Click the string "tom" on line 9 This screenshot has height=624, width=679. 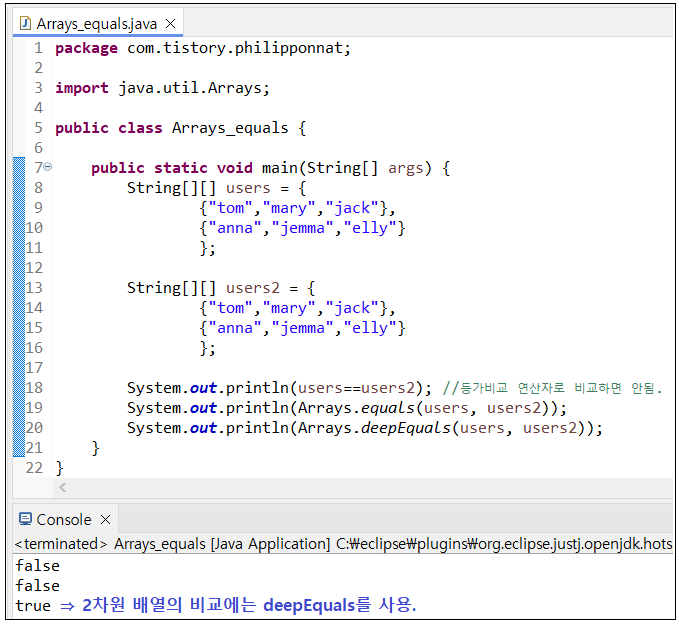(x=230, y=208)
